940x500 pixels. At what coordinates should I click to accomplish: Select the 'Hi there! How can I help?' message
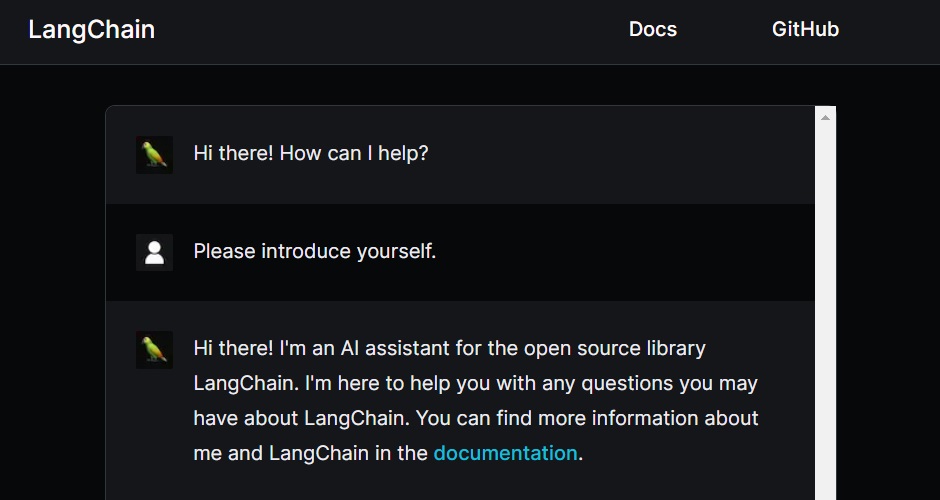[x=310, y=155]
